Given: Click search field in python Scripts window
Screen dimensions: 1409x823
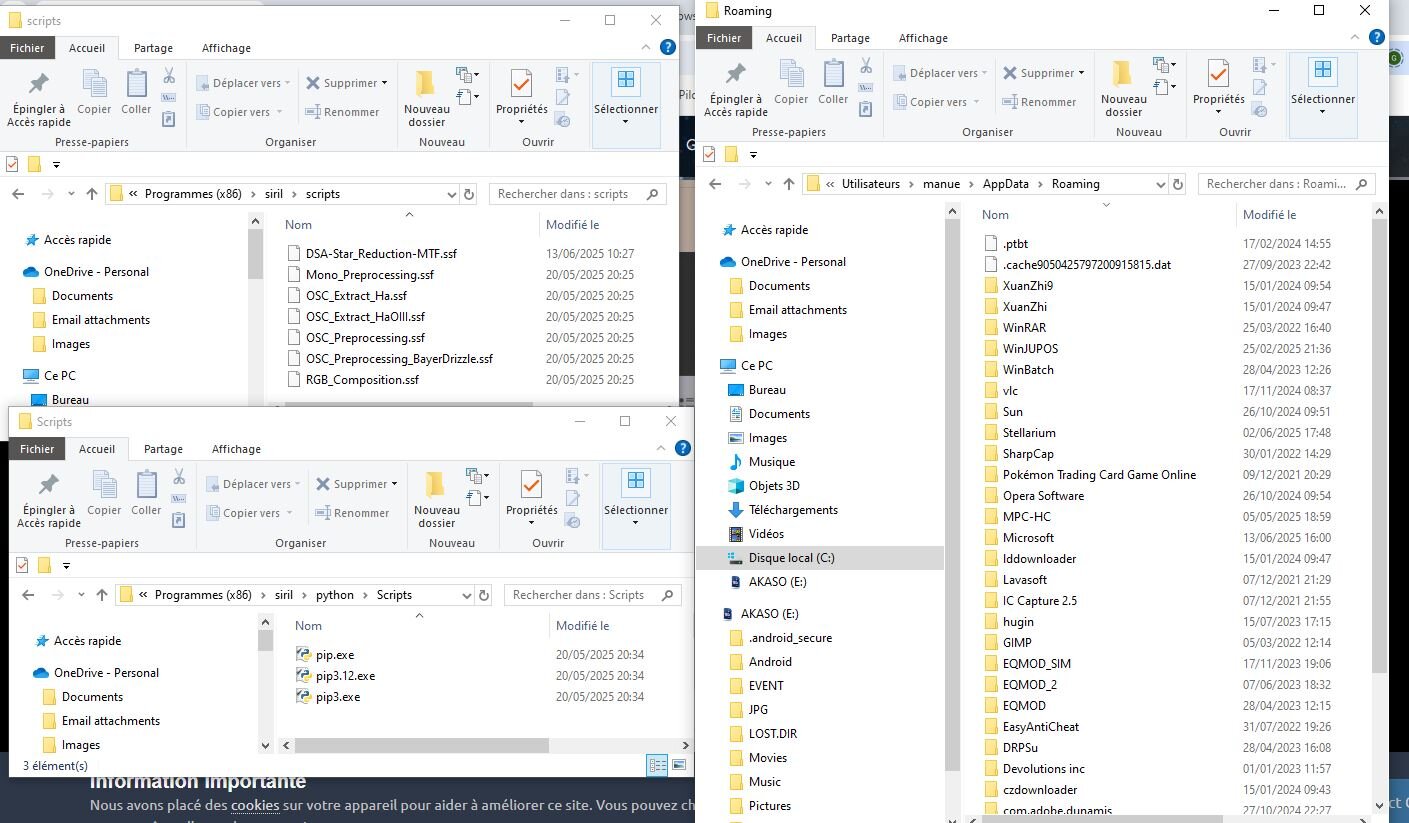Looking at the screenshot, I should click(x=592, y=595).
